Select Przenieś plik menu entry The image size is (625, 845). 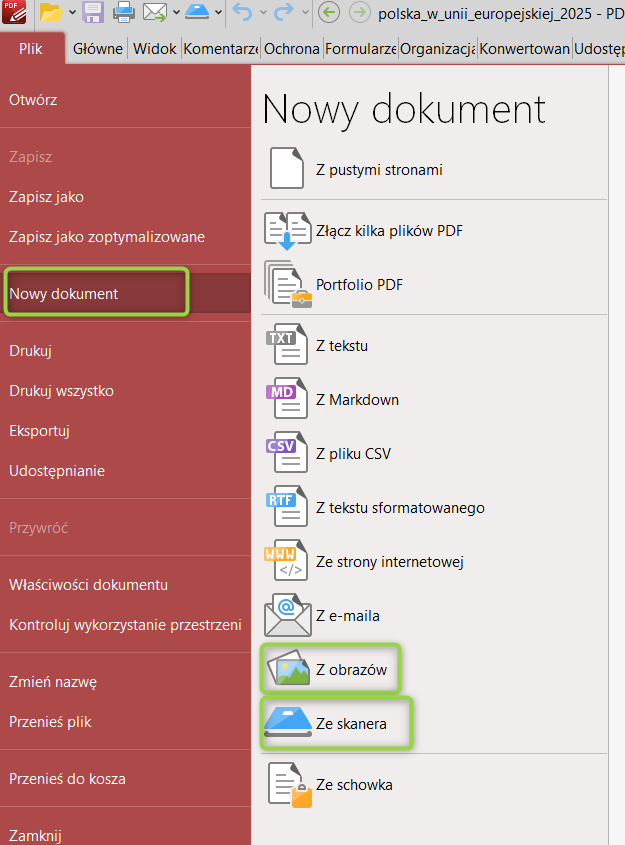[x=126, y=722]
